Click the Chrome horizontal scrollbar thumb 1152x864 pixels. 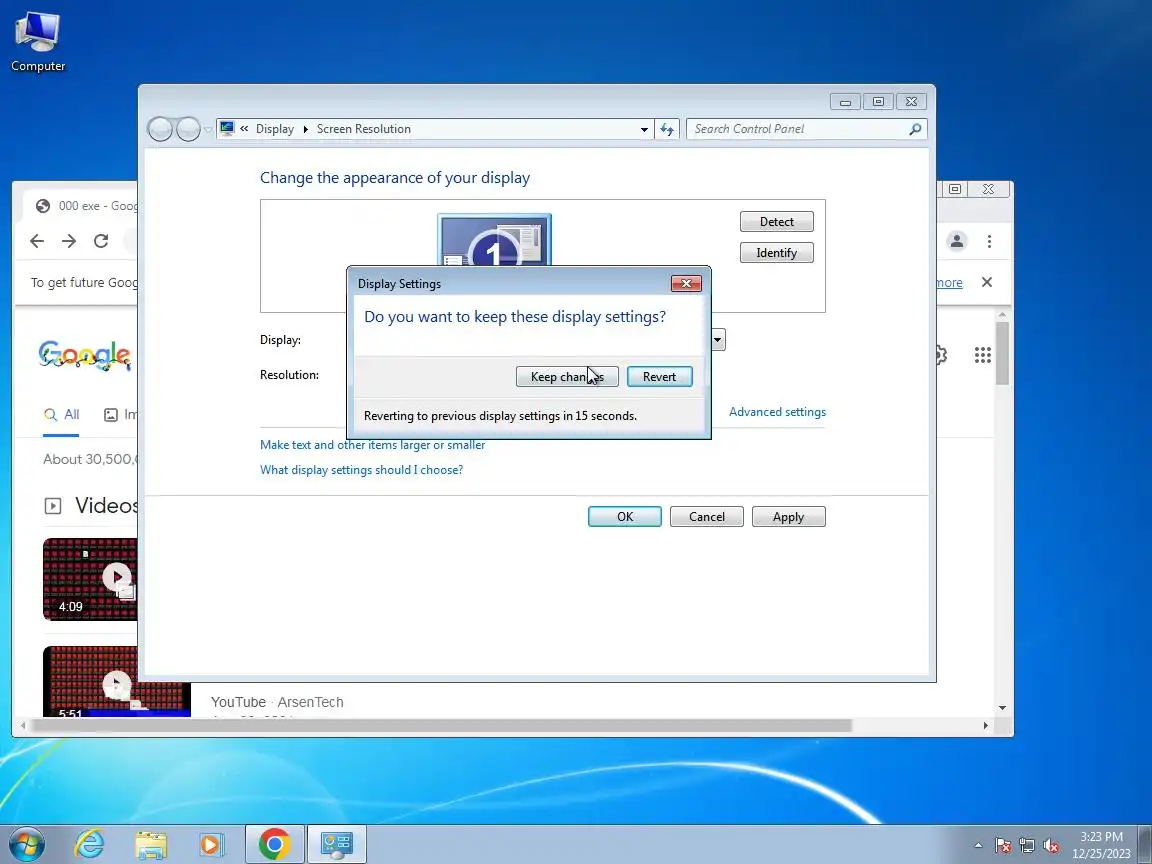coord(441,726)
